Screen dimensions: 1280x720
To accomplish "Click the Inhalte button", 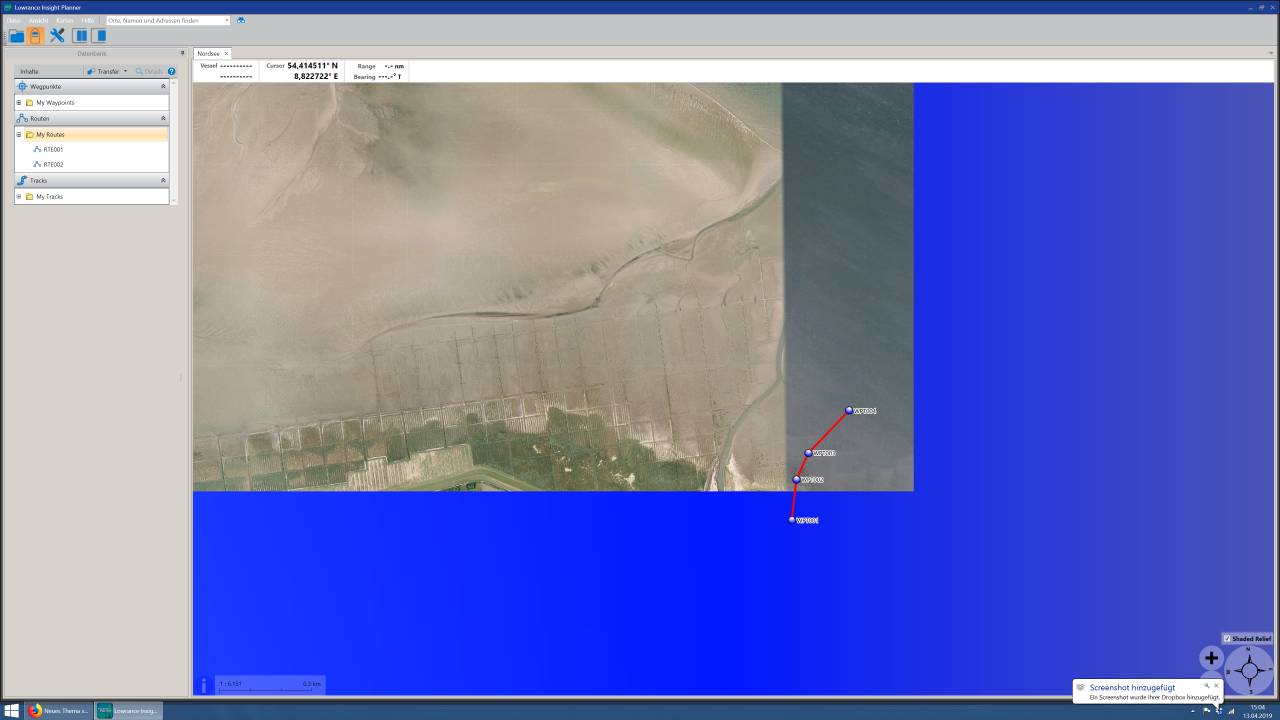I will [29, 71].
